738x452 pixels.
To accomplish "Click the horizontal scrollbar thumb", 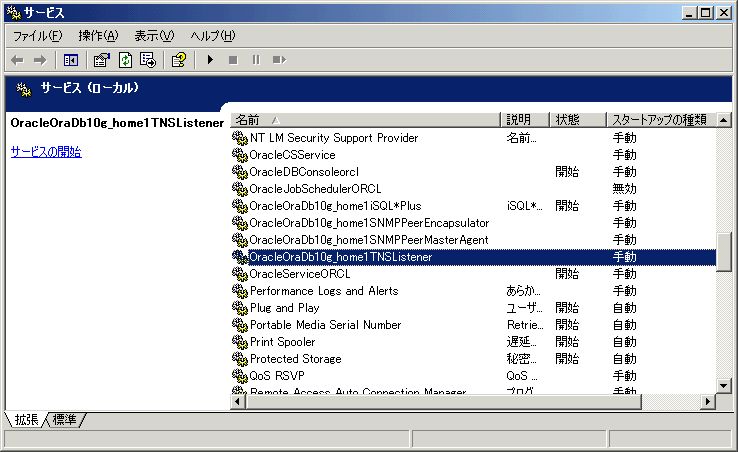I will (x=443, y=402).
